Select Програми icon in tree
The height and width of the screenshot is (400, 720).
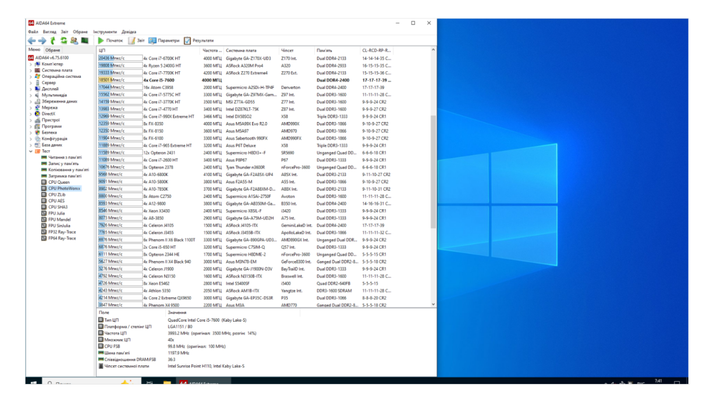coord(38,126)
